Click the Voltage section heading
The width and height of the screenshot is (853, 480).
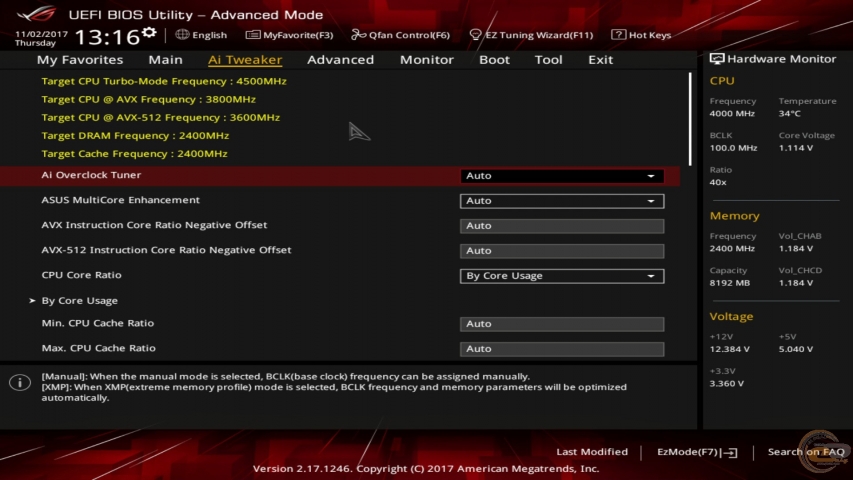point(731,317)
